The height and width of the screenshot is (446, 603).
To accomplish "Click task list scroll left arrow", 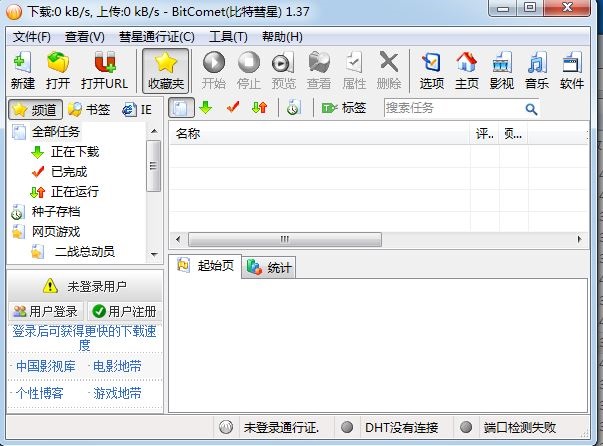I will (x=178, y=240).
